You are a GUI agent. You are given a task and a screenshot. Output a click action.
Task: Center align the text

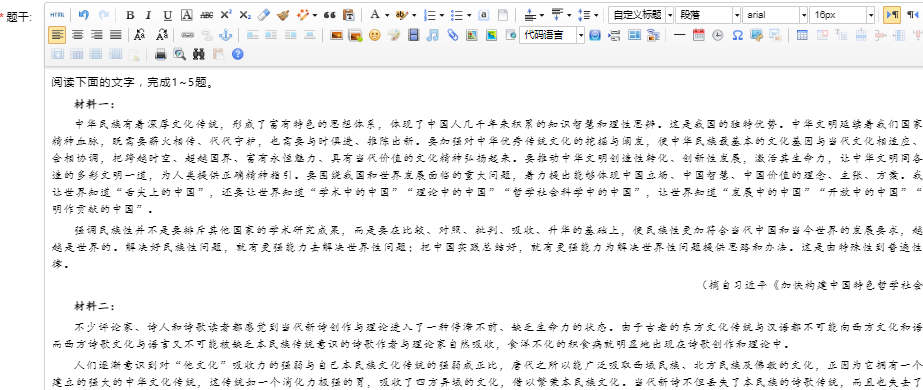77,35
